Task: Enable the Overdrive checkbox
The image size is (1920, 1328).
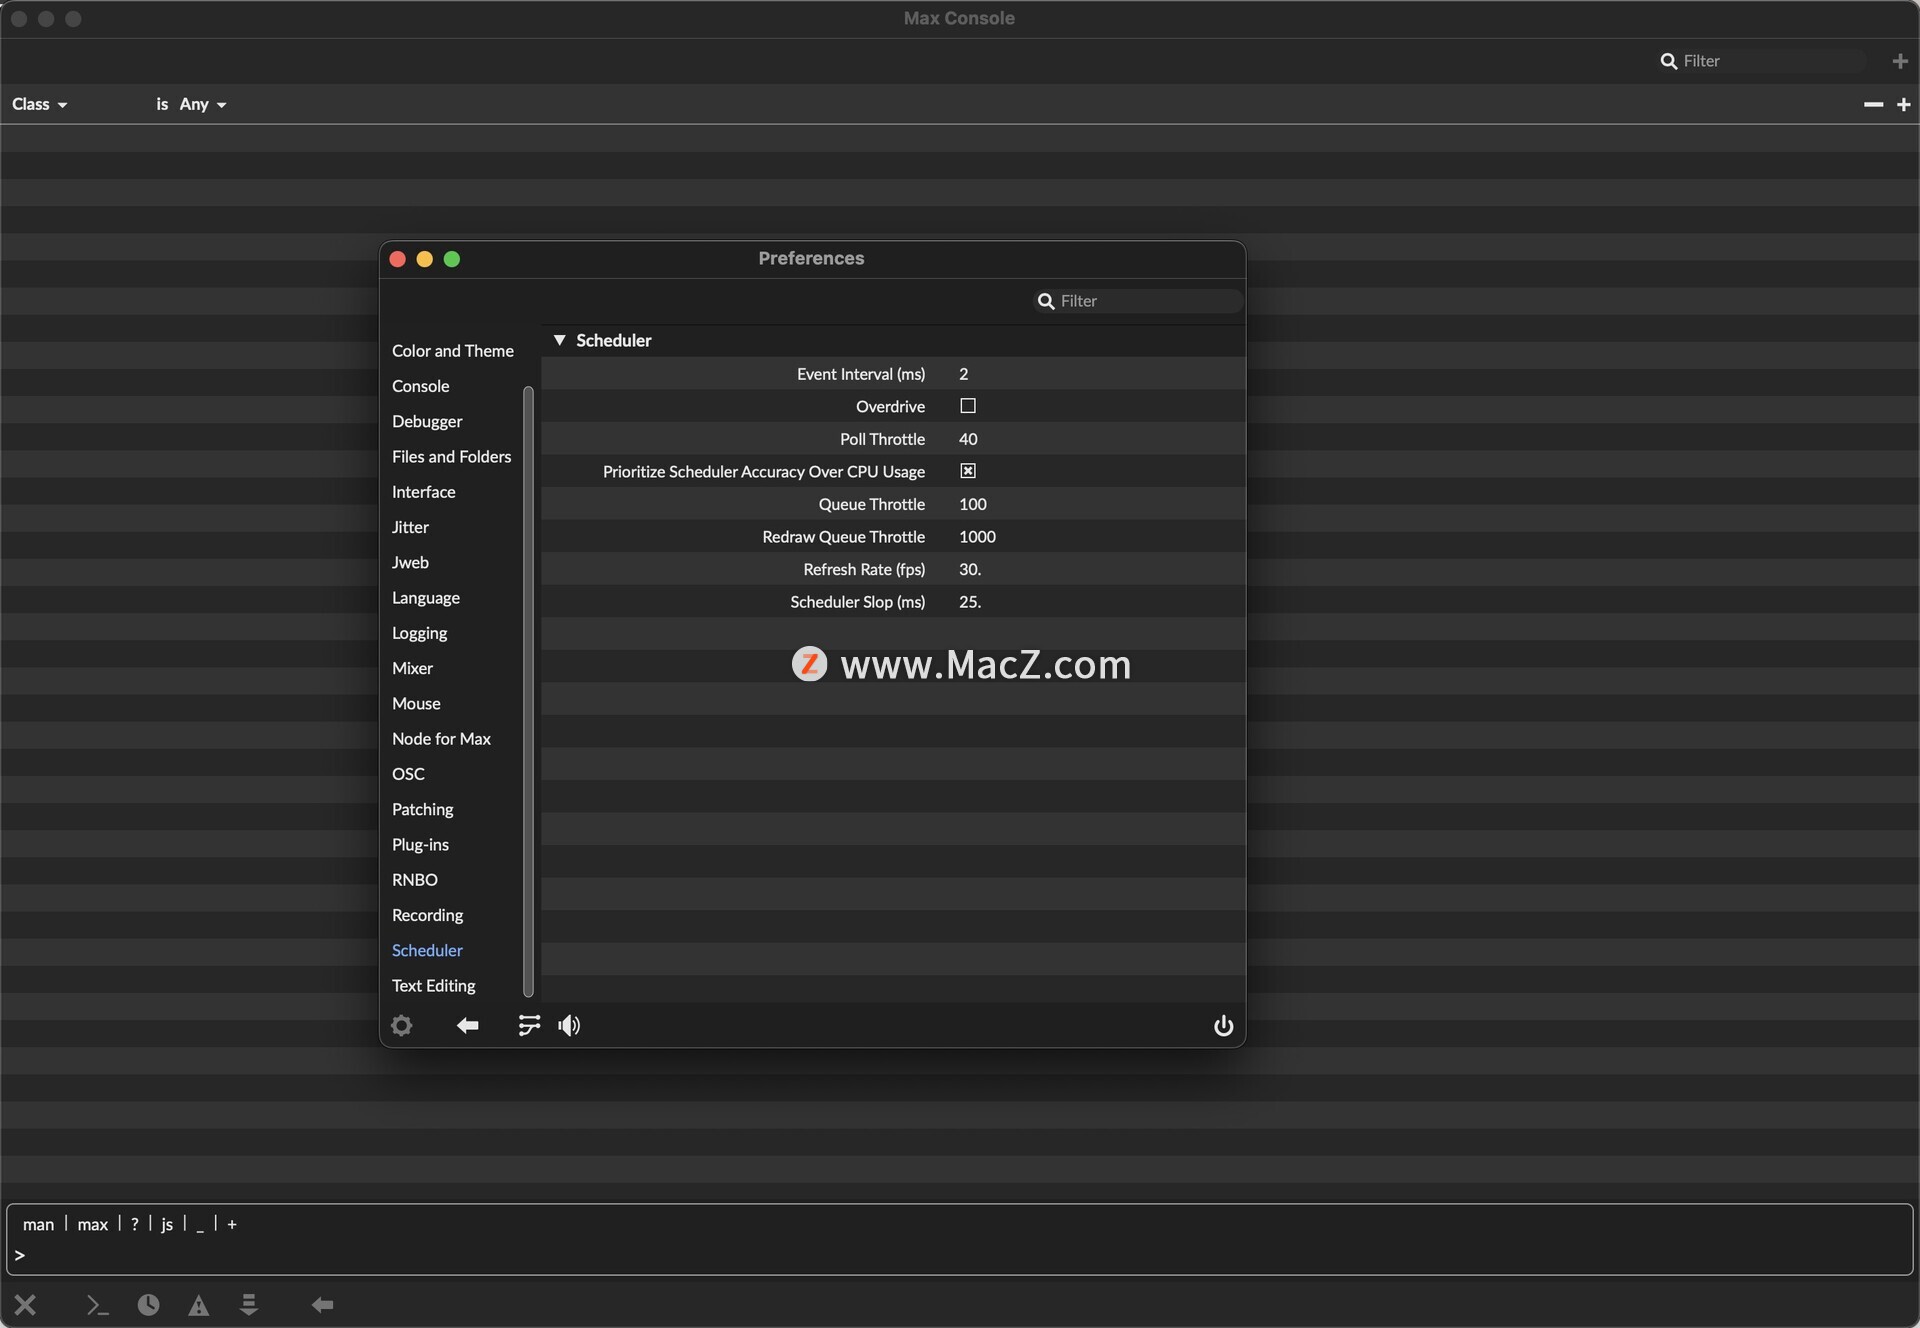Action: point(968,406)
